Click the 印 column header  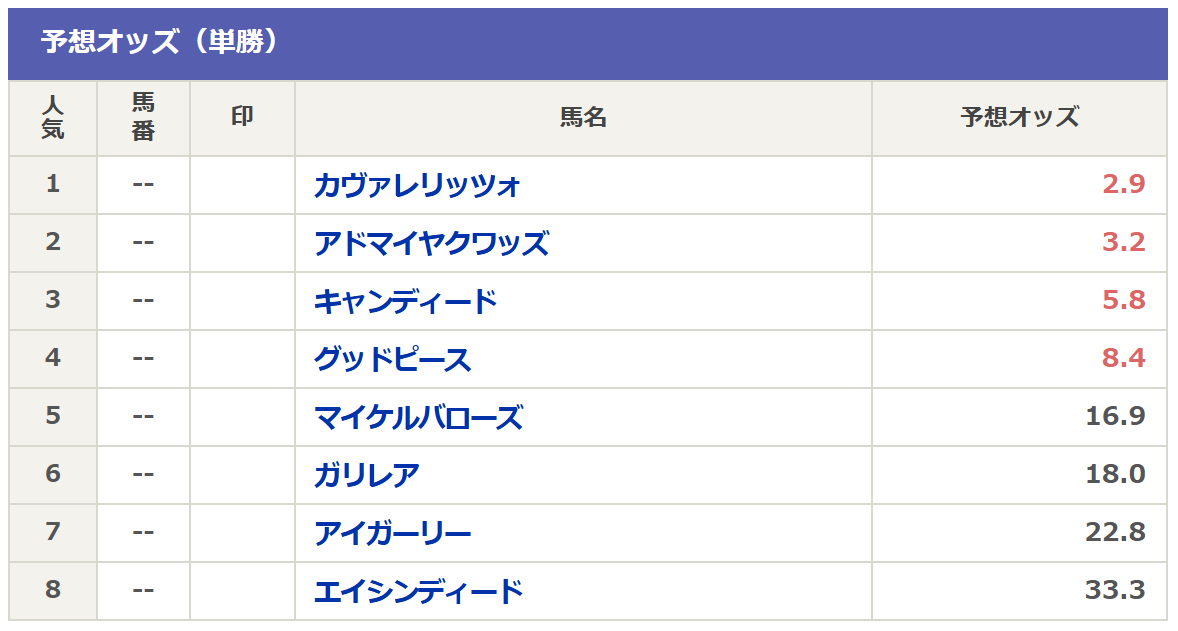[242, 116]
